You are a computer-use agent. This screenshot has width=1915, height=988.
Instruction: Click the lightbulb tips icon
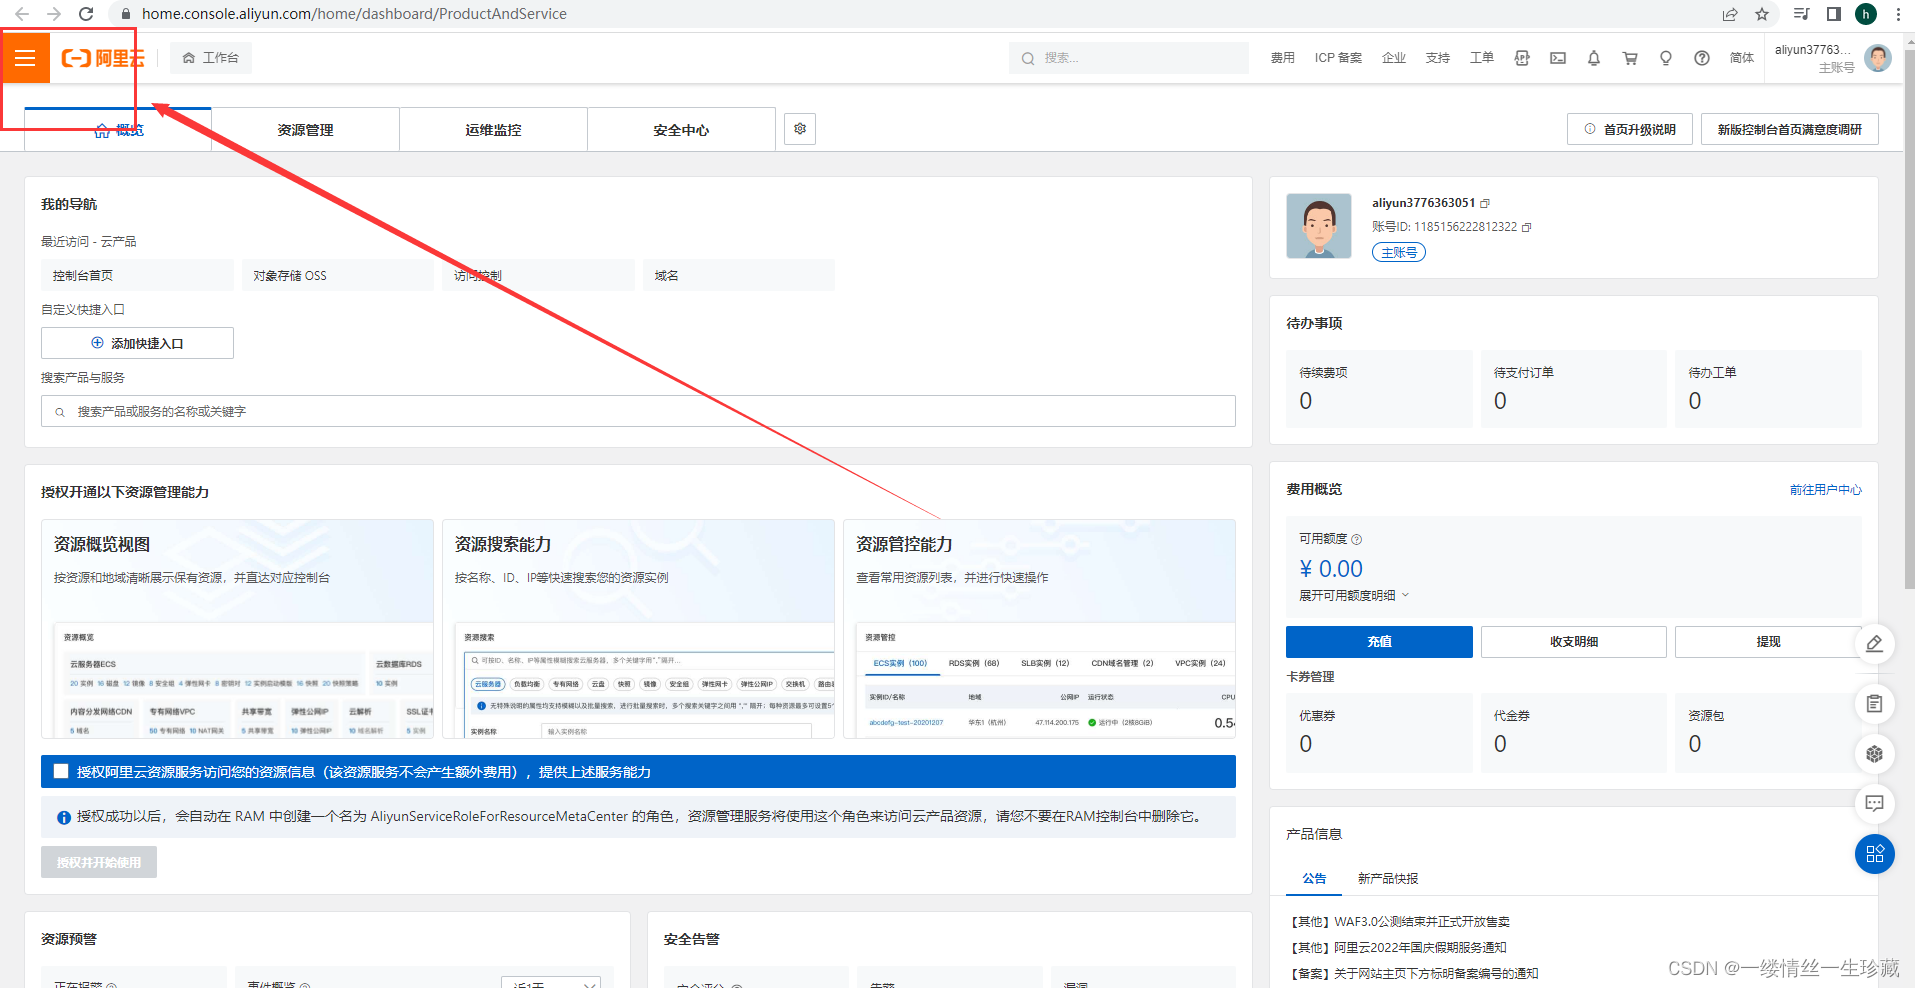point(1666,58)
